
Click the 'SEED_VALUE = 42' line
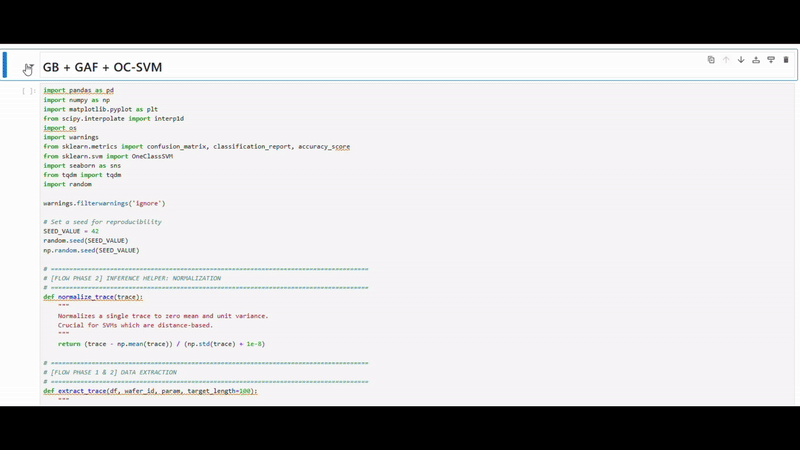pyautogui.click(x=71, y=231)
